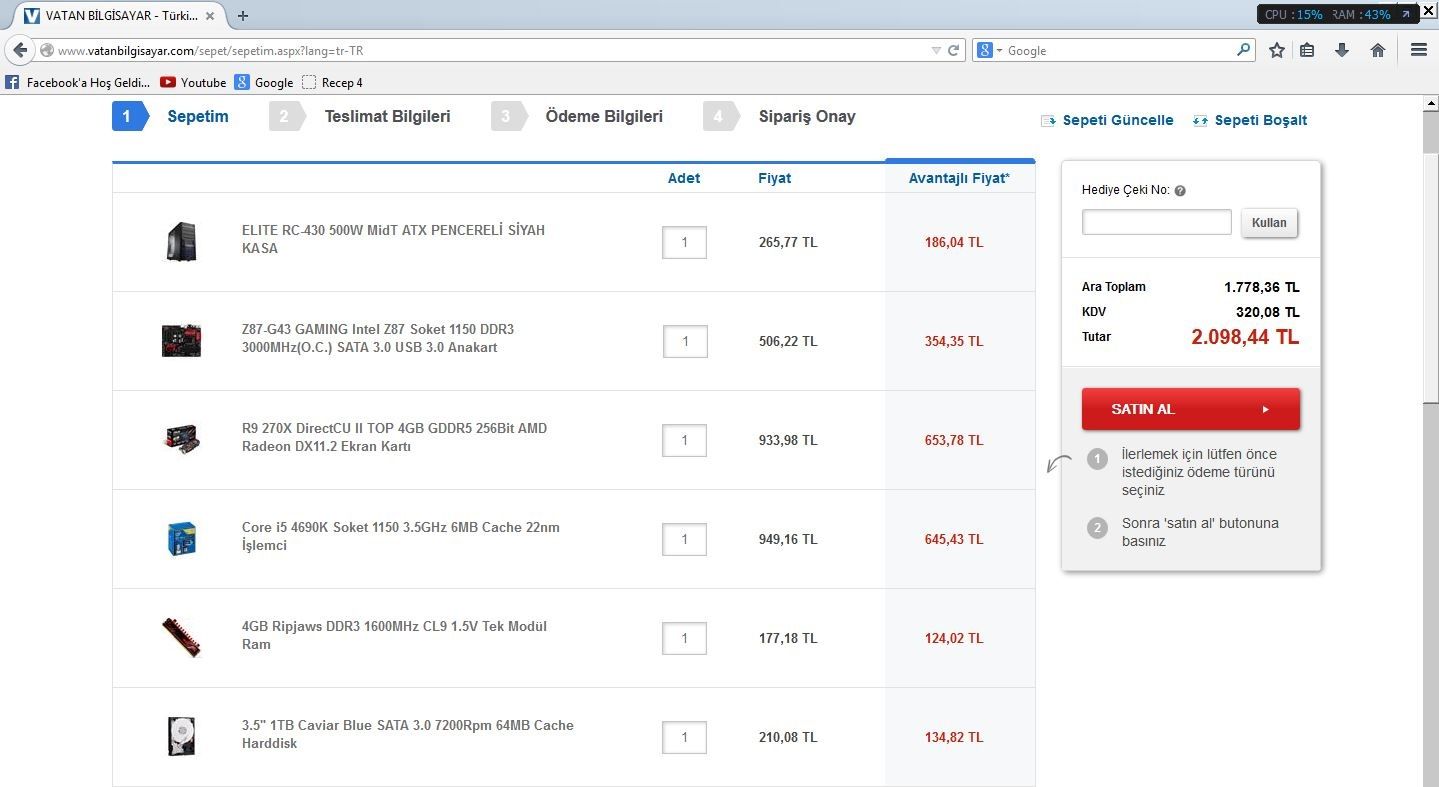Reload the page with the refresh icon

point(954,50)
